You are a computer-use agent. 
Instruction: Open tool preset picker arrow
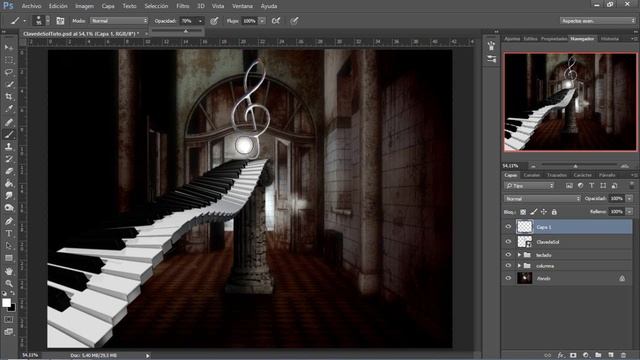point(24,21)
